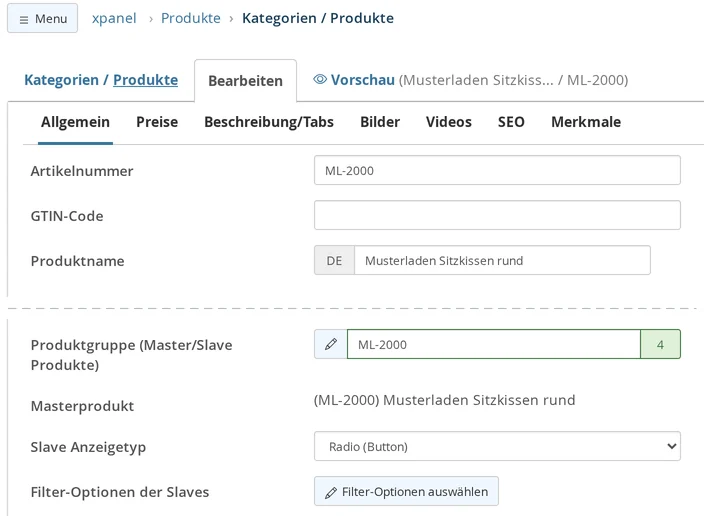
Task: Click the Masterprodukt label
Action: click(x=82, y=406)
